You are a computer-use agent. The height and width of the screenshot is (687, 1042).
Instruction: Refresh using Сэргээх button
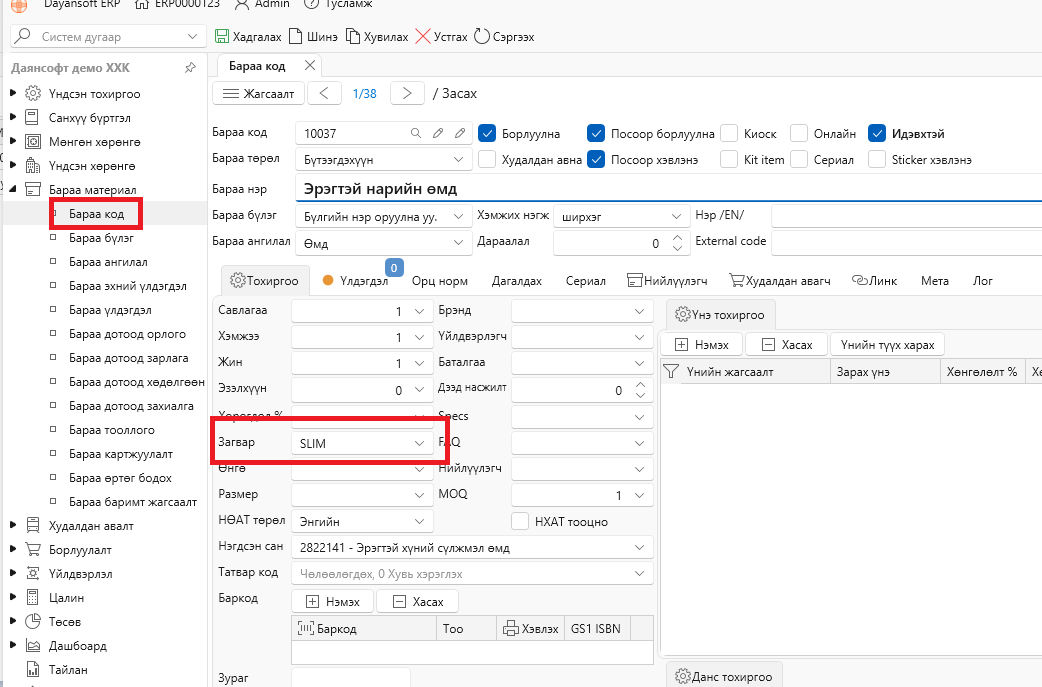coord(504,37)
